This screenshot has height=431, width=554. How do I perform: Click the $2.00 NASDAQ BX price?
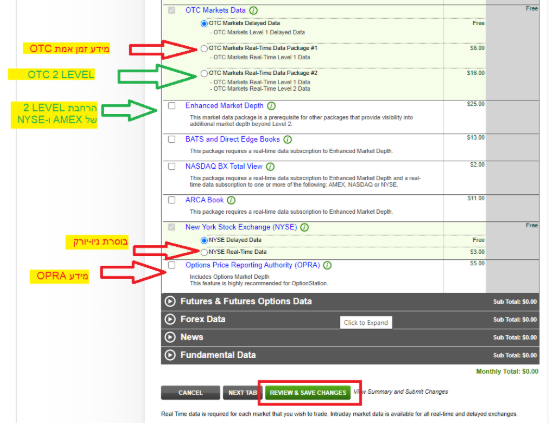[477, 165]
